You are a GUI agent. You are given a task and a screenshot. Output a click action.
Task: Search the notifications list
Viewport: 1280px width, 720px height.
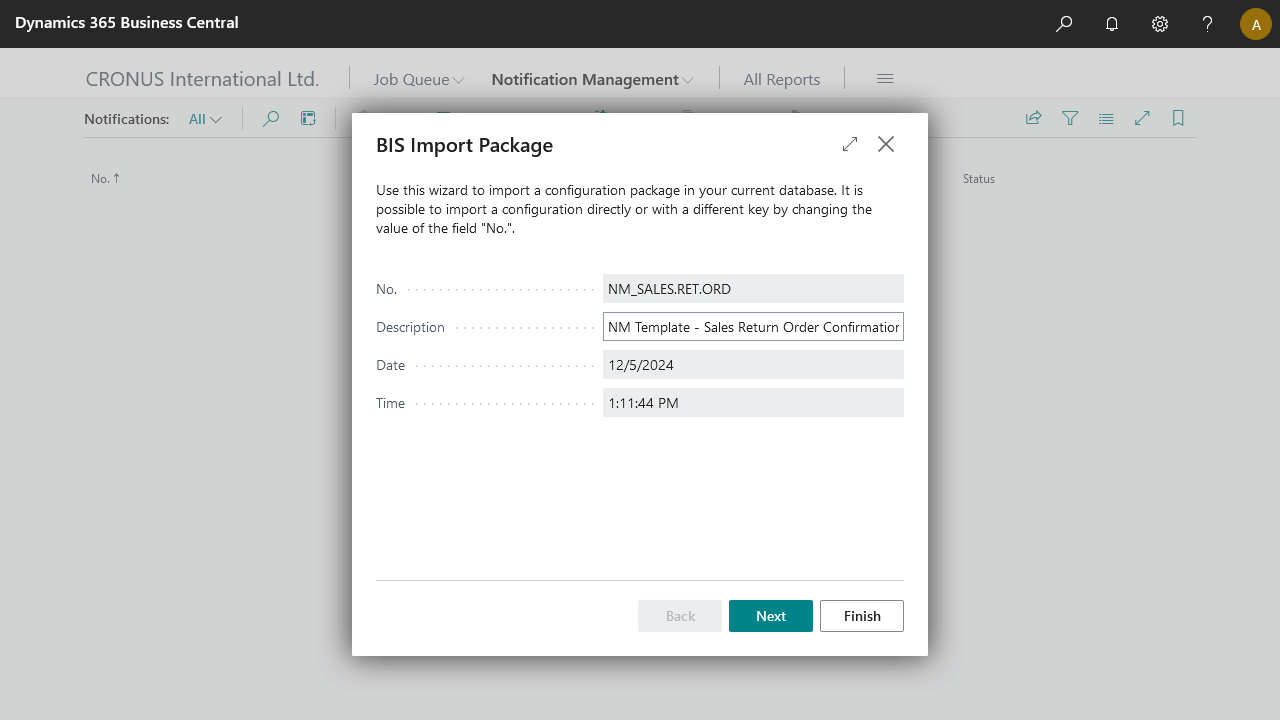pyautogui.click(x=270, y=119)
